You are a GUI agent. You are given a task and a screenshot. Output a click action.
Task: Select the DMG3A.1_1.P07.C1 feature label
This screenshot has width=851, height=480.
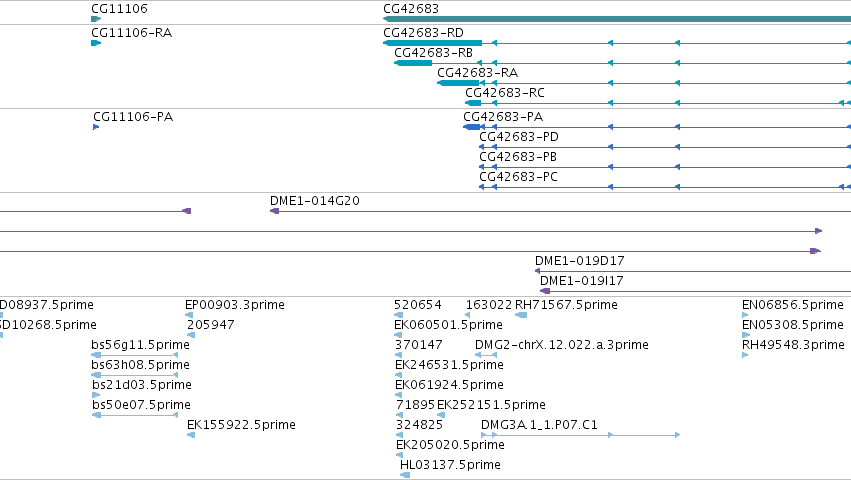[539, 425]
